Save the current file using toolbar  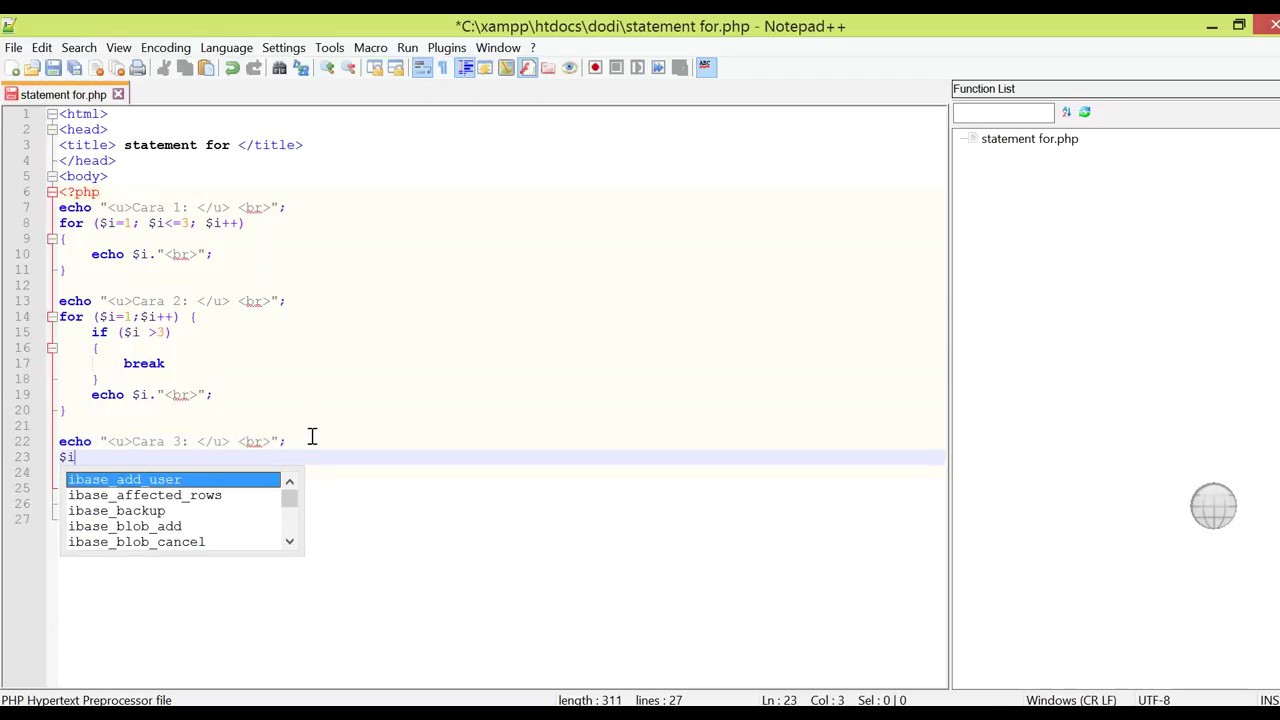coord(54,68)
